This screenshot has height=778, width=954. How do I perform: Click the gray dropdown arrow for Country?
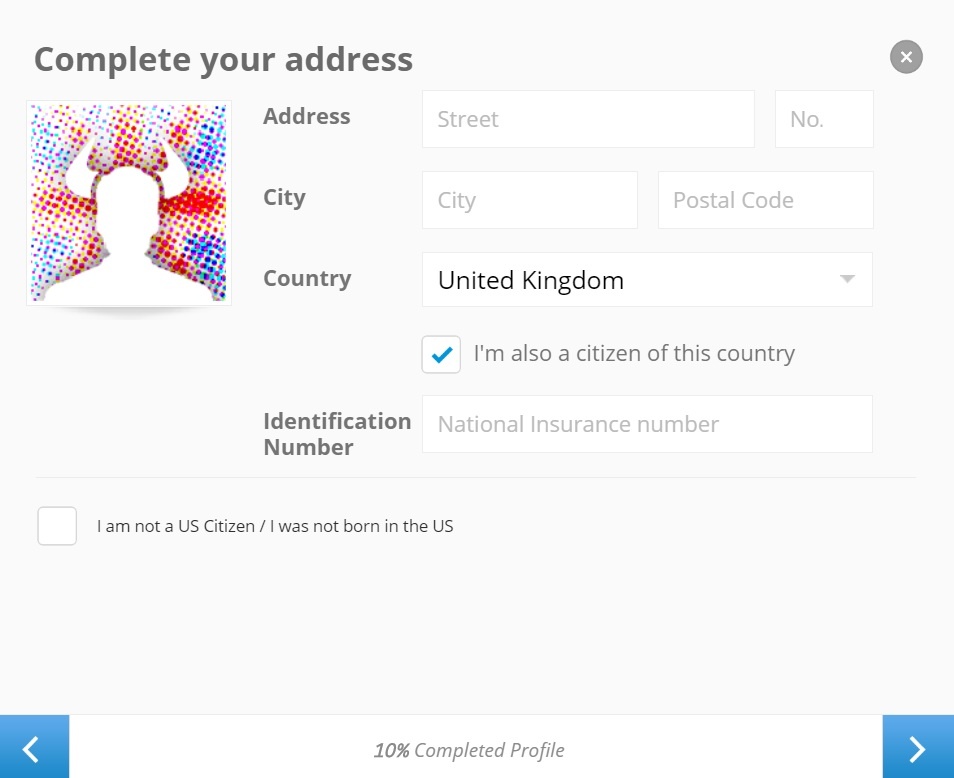(846, 280)
